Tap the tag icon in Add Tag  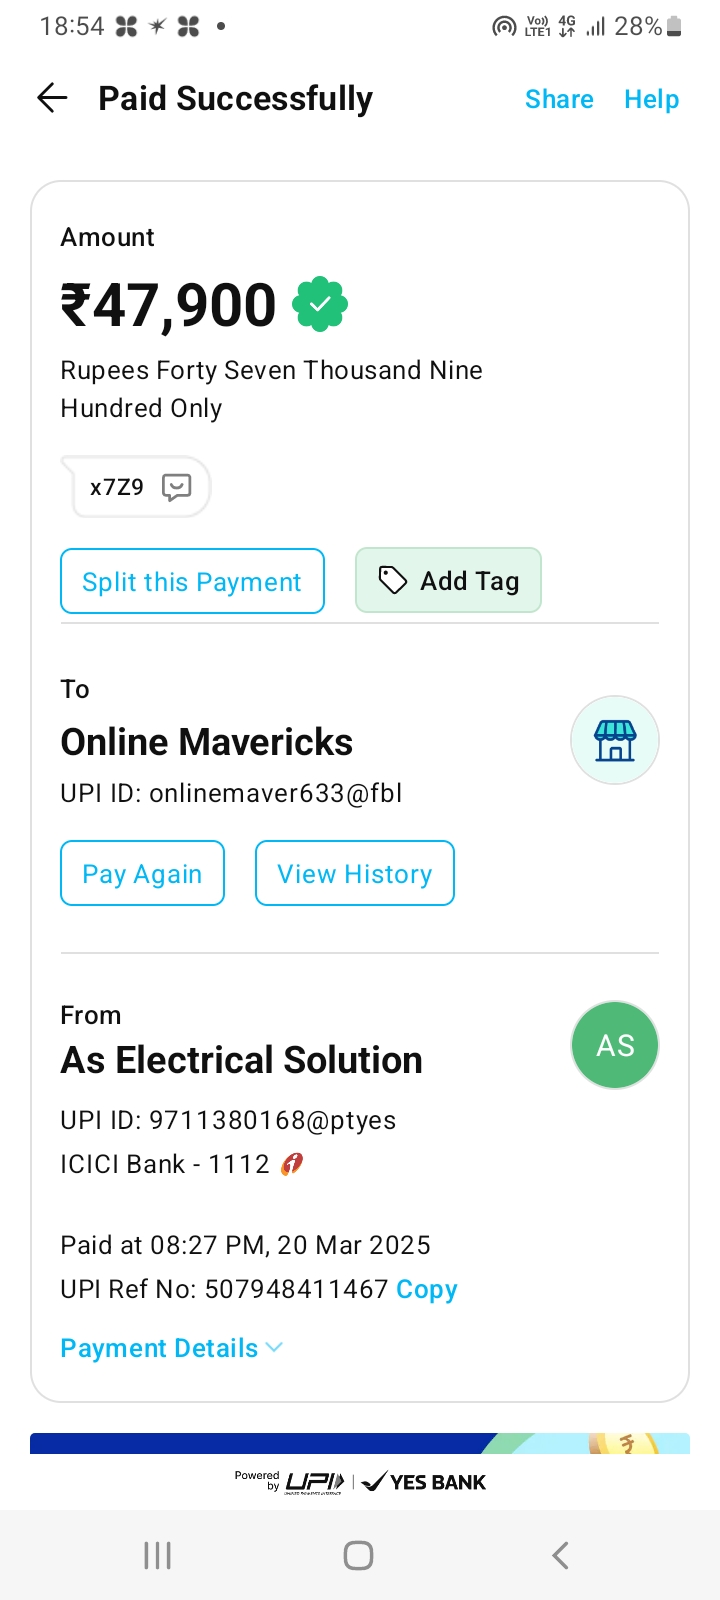coord(392,580)
